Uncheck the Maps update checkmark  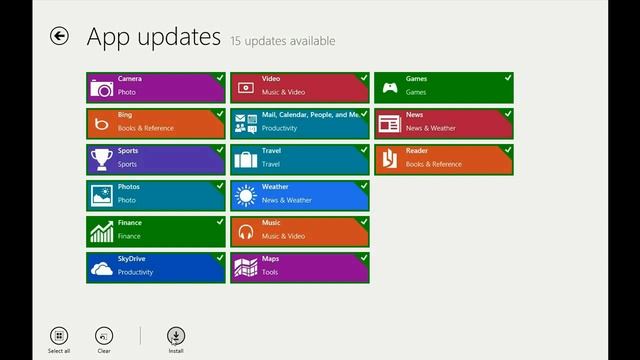click(x=364, y=258)
